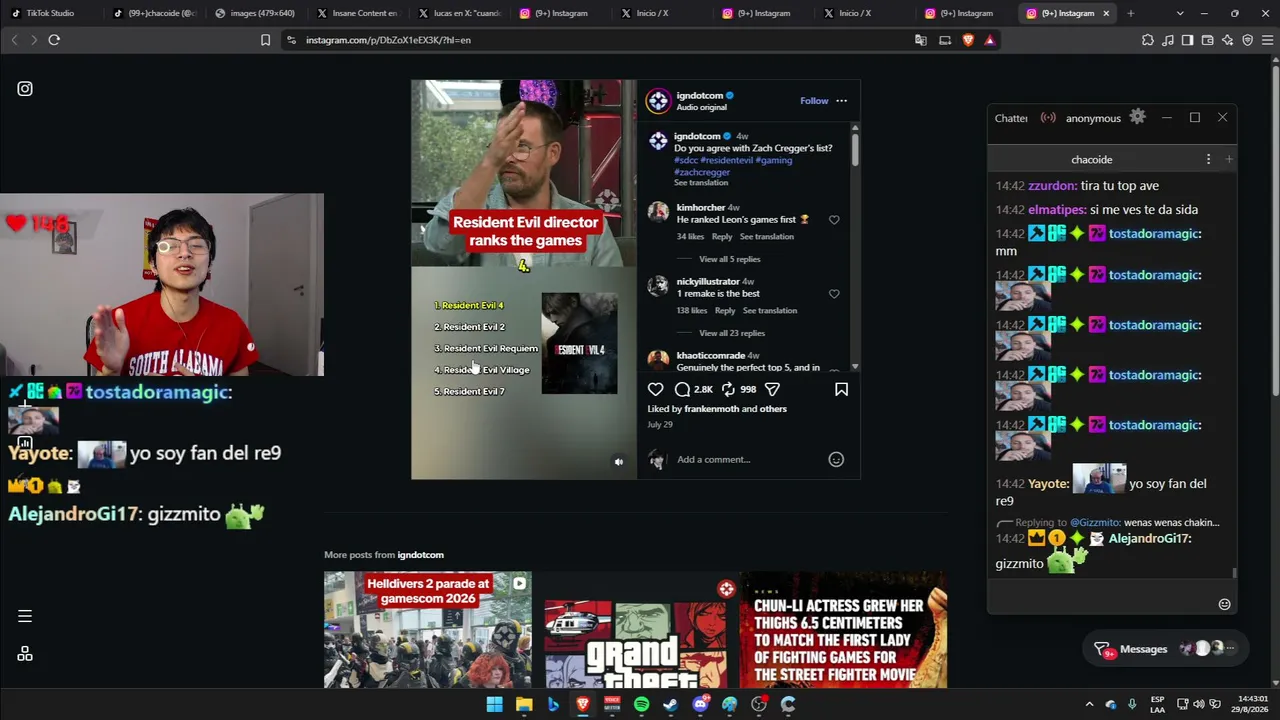Image resolution: width=1280 pixels, height=720 pixels.
Task: Expand View all 5 replies
Action: [729, 259]
